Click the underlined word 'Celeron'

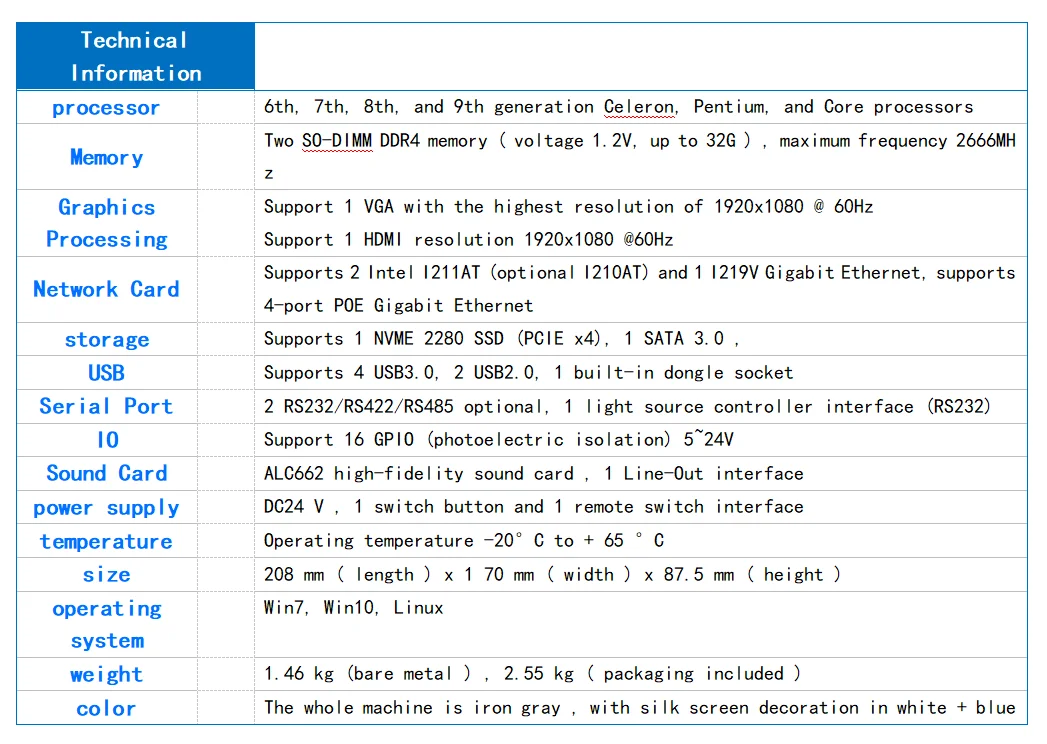click(x=640, y=107)
